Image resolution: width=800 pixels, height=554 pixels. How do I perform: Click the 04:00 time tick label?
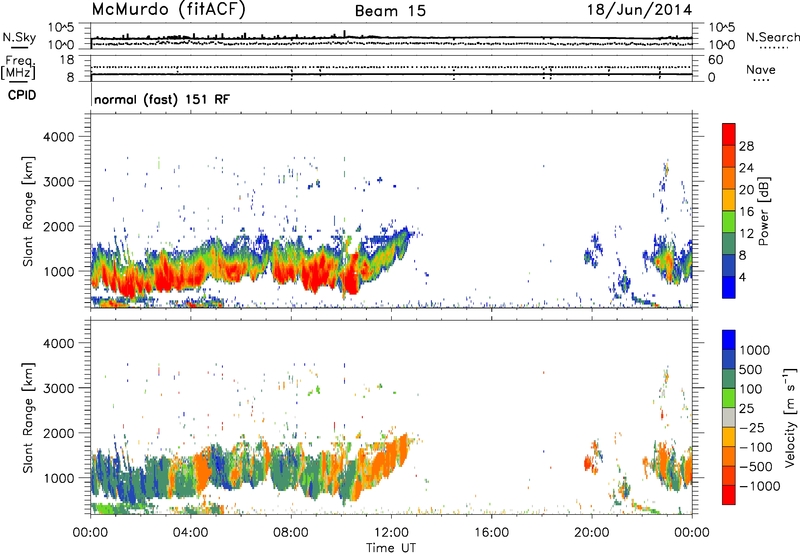coord(190,533)
